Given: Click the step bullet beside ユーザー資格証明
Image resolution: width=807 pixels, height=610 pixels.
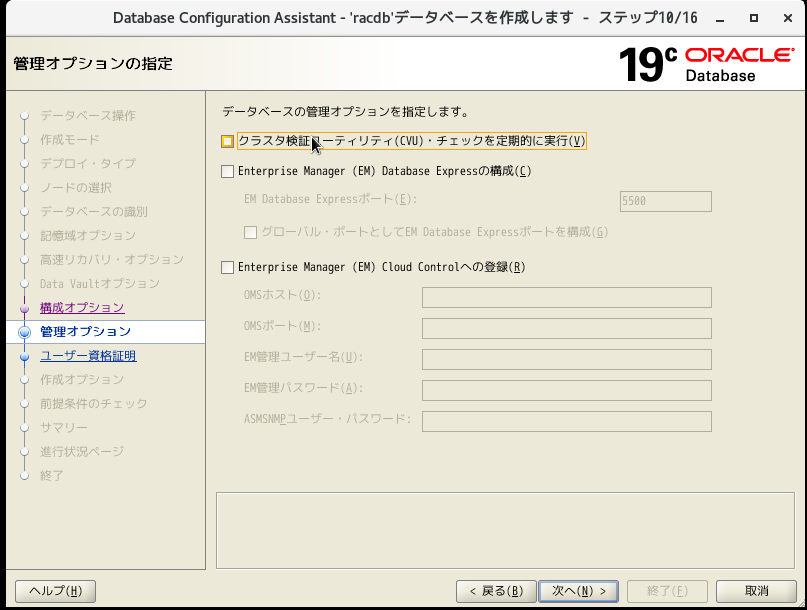Looking at the screenshot, I should coord(24,356).
